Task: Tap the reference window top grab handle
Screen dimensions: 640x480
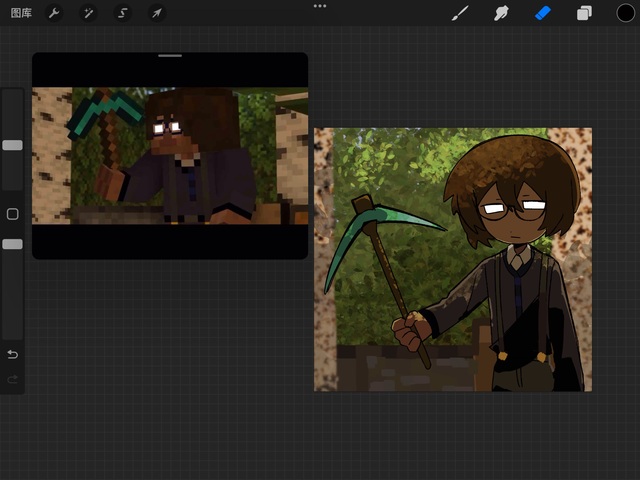Action: (170, 56)
